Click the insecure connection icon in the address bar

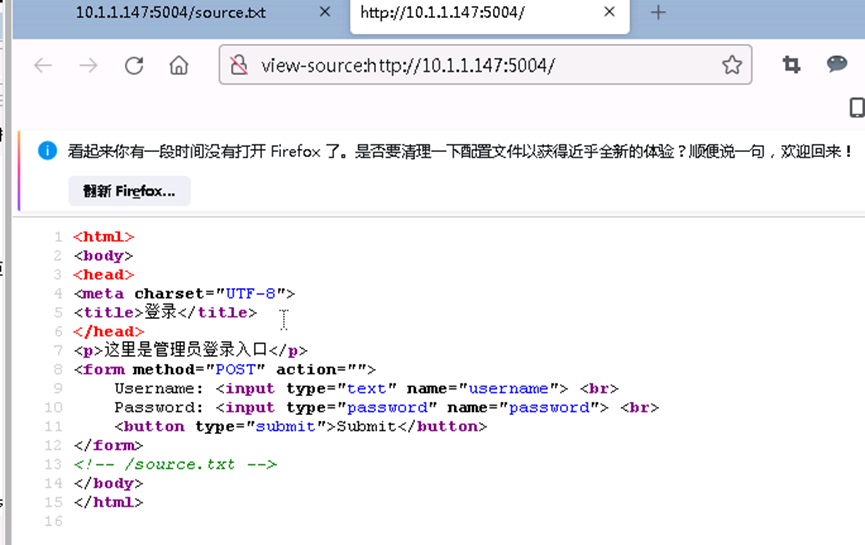239,65
